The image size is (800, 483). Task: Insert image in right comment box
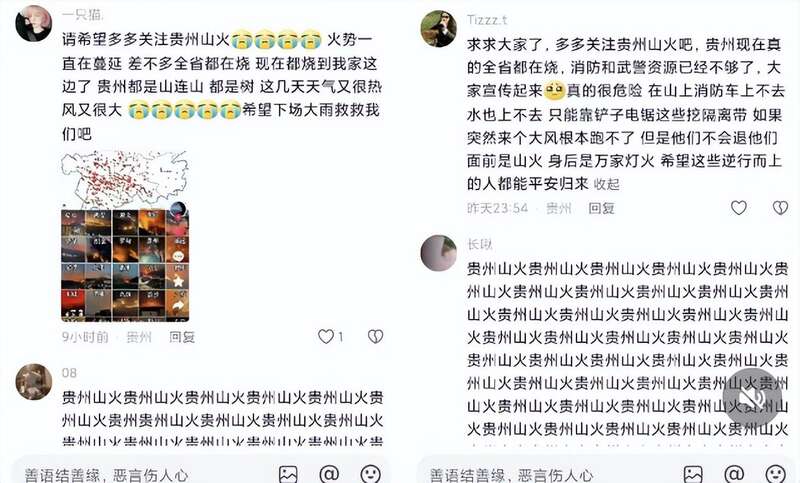[x=693, y=475]
